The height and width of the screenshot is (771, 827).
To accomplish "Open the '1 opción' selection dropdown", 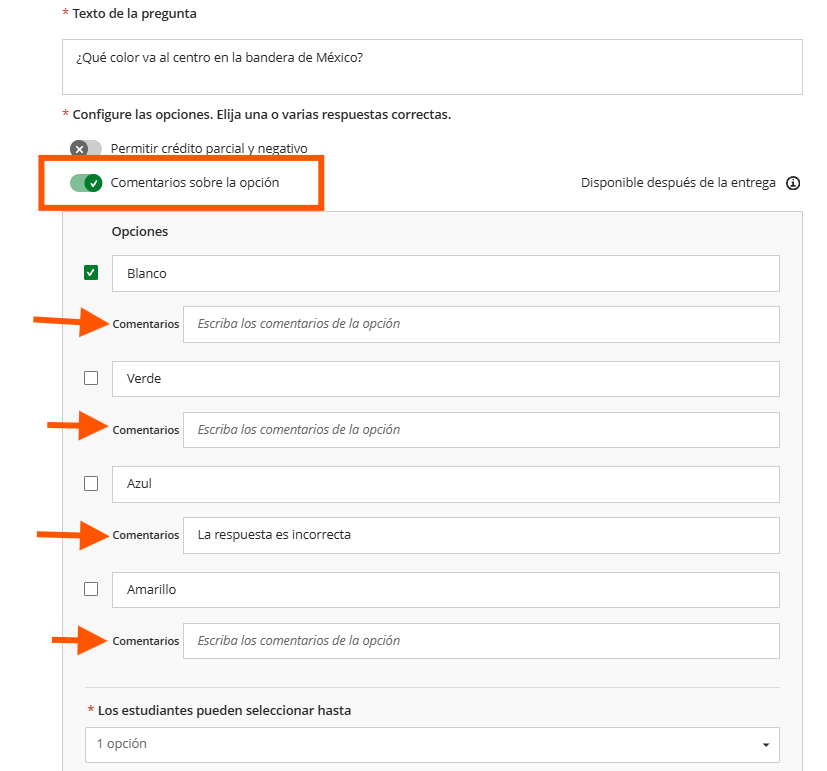I will click(x=432, y=745).
